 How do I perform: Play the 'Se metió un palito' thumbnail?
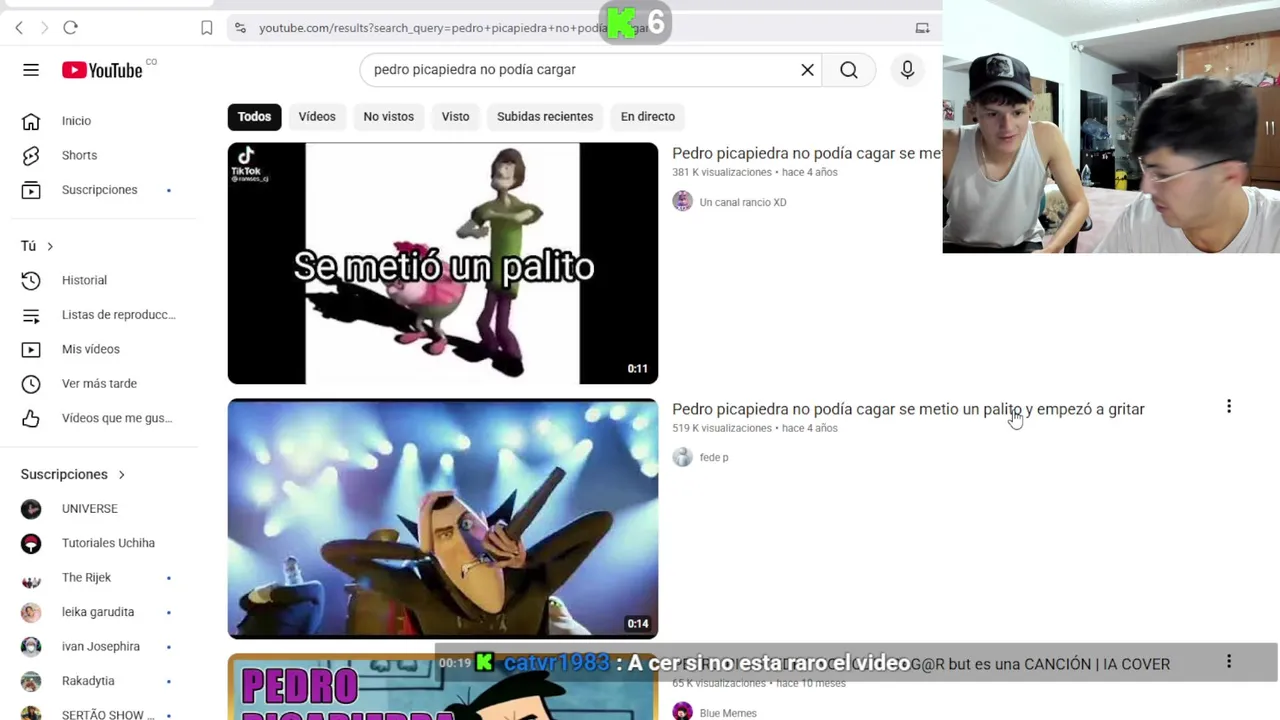tap(443, 263)
